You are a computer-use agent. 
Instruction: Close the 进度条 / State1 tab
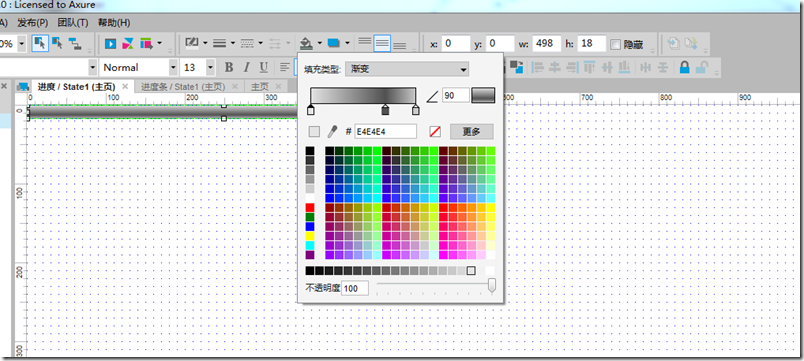(234, 87)
